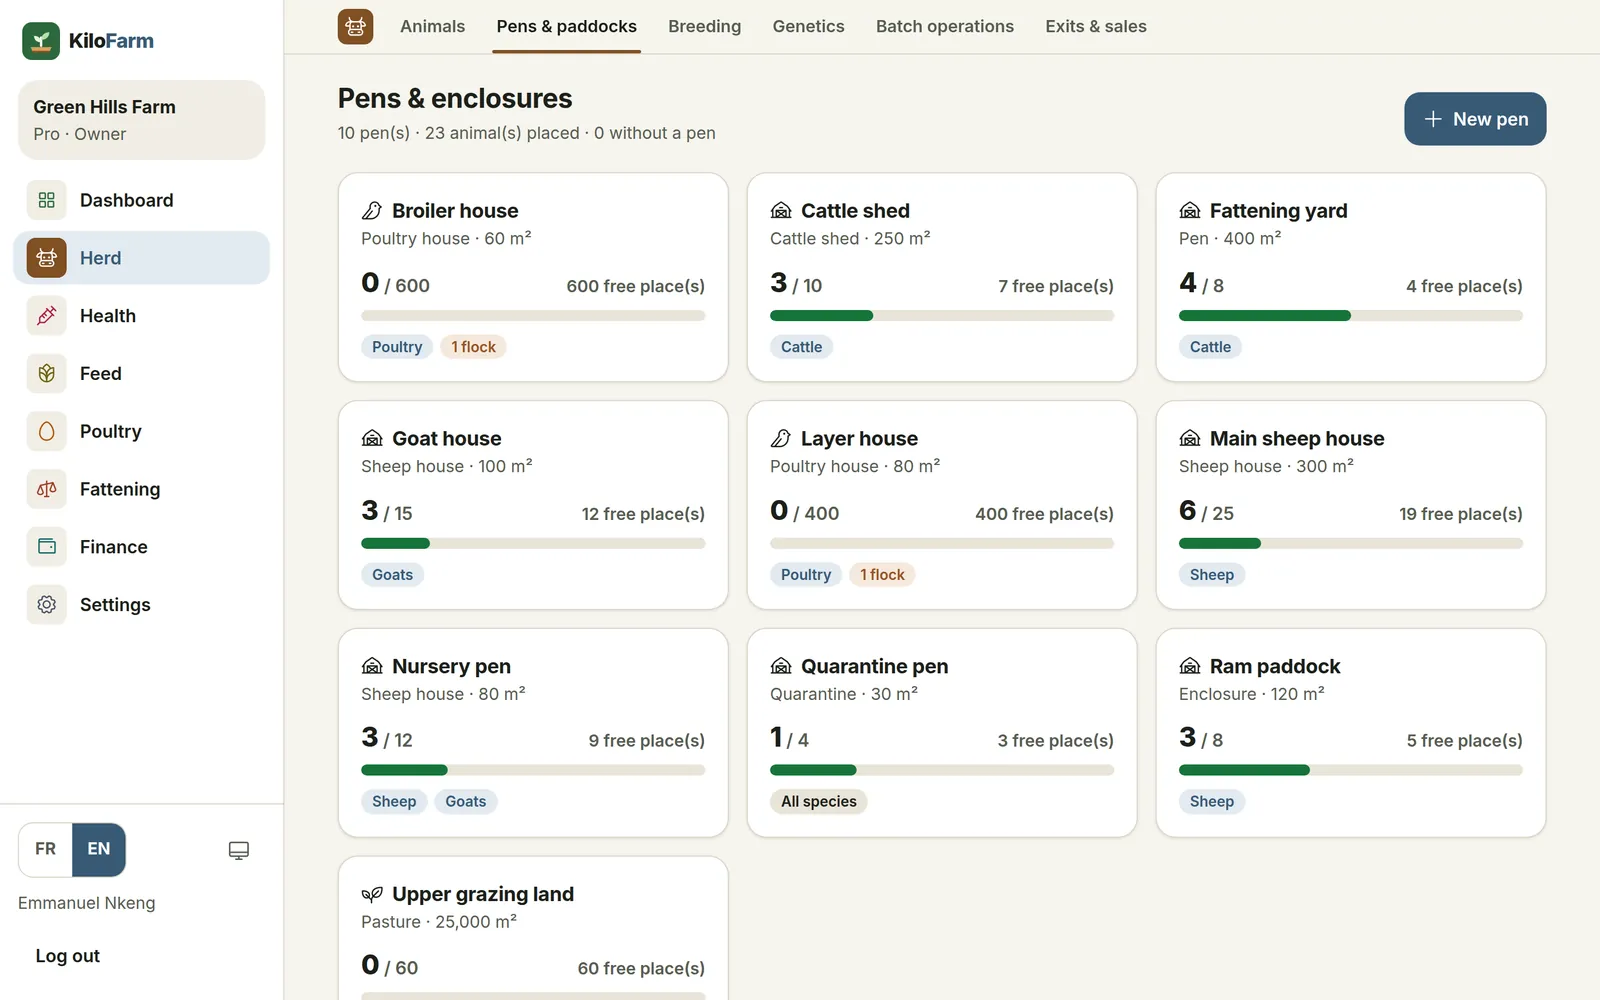Click the Cattle shed barn icon

point(781,211)
